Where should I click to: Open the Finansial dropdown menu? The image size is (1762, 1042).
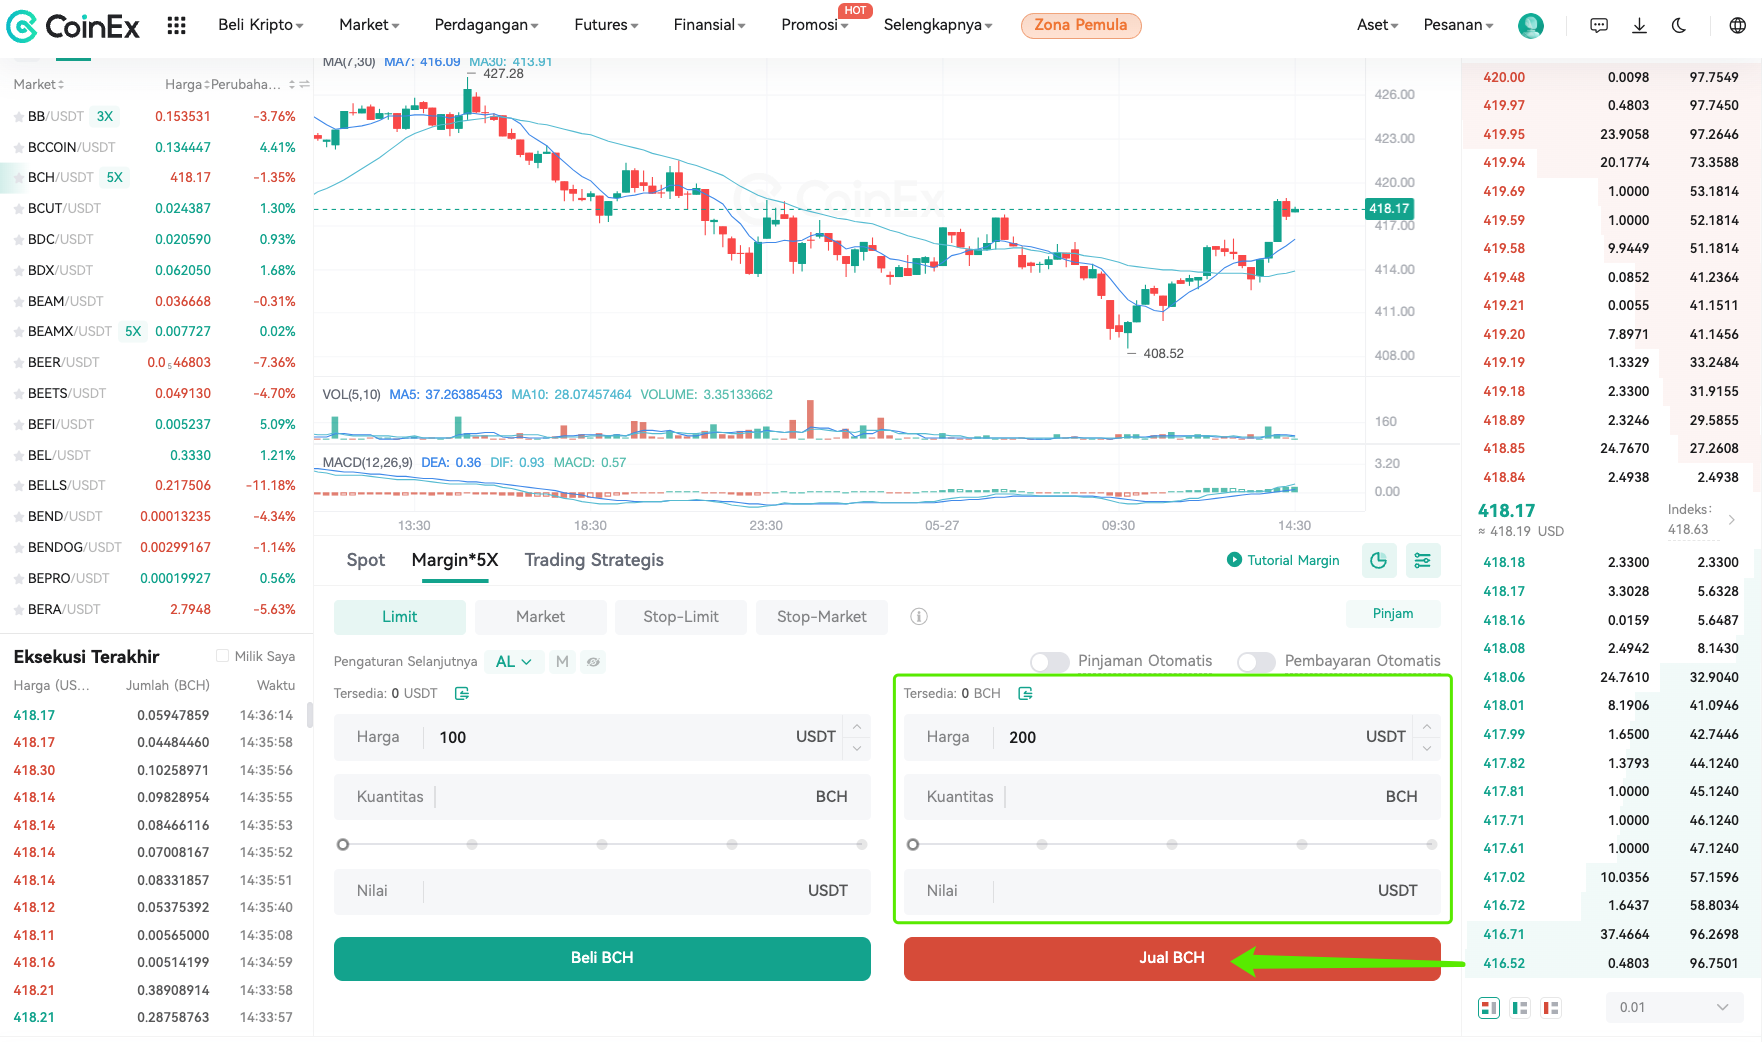pos(709,25)
